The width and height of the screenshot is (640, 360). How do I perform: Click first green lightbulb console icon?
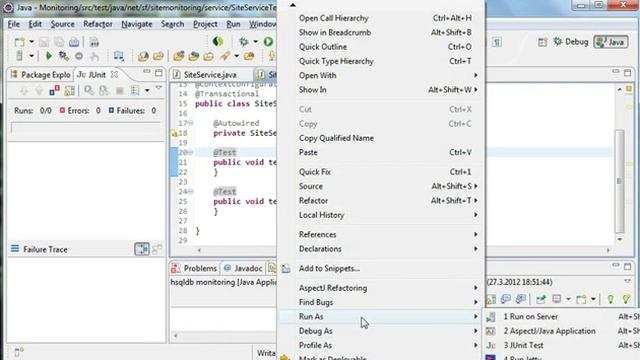coord(611,299)
